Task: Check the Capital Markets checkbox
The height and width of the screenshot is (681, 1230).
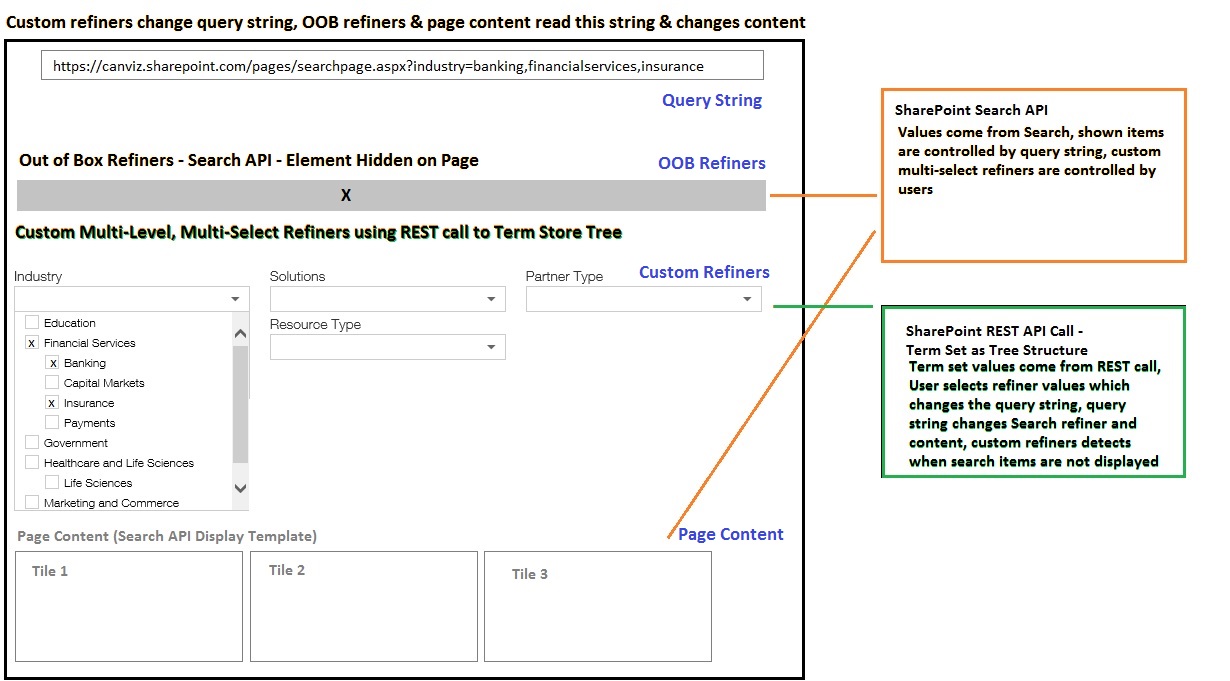Action: [53, 382]
